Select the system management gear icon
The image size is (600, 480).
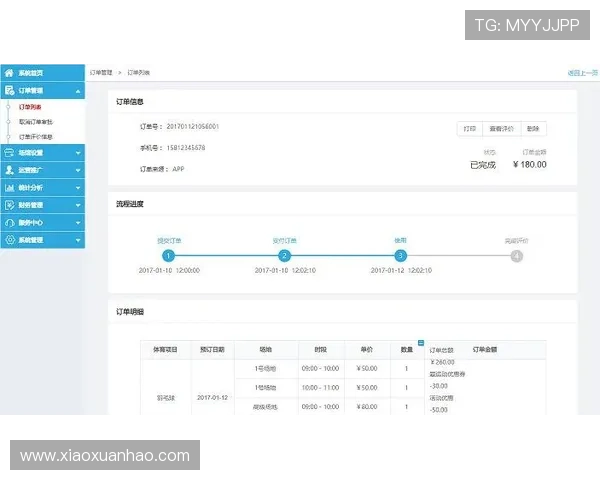[10, 240]
